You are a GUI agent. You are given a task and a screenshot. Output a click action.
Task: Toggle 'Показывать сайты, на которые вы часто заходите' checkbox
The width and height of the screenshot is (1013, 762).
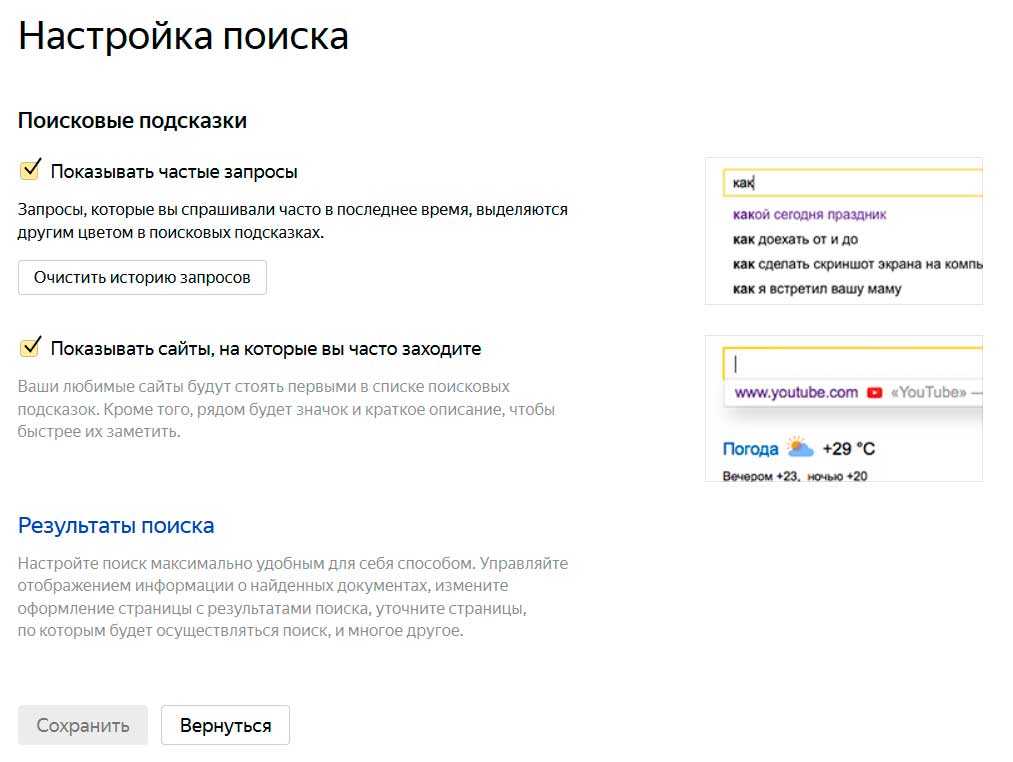pyautogui.click(x=30, y=347)
